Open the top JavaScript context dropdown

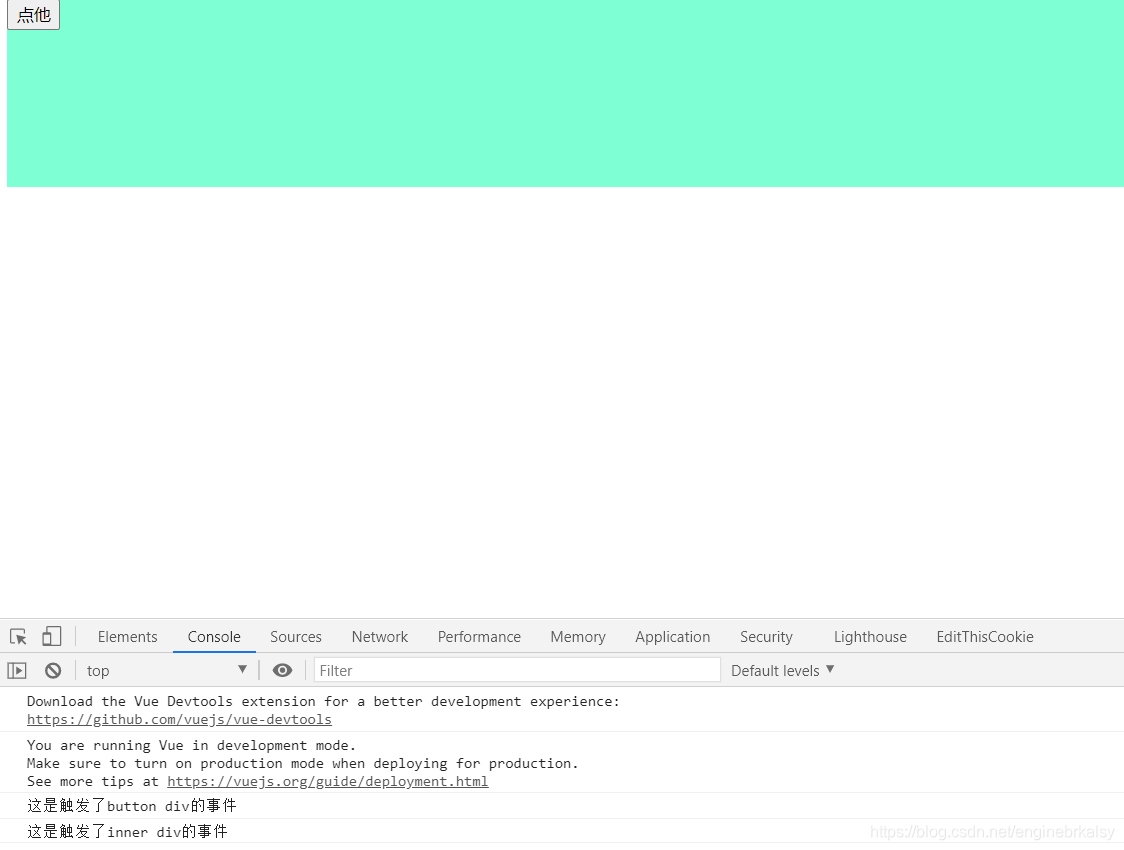(x=167, y=671)
